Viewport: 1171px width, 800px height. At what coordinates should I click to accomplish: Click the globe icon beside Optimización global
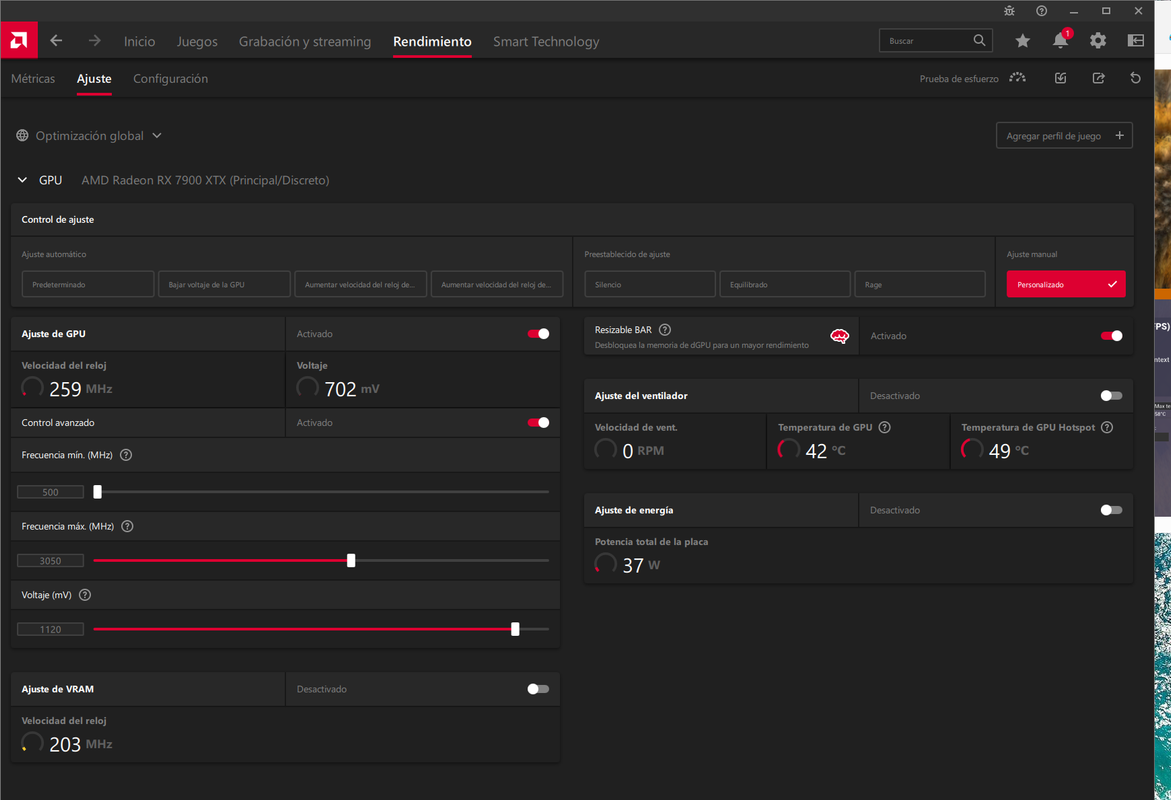(x=22, y=135)
